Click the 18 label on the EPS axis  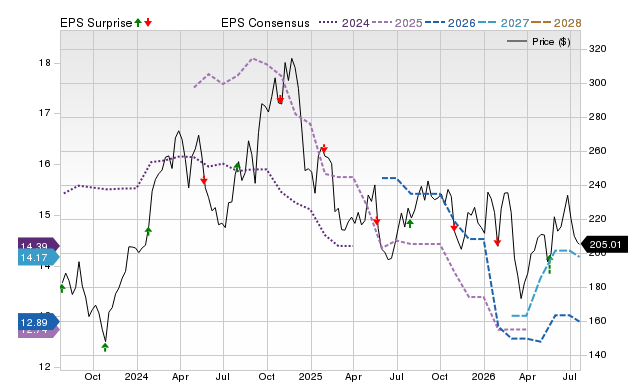tap(44, 63)
